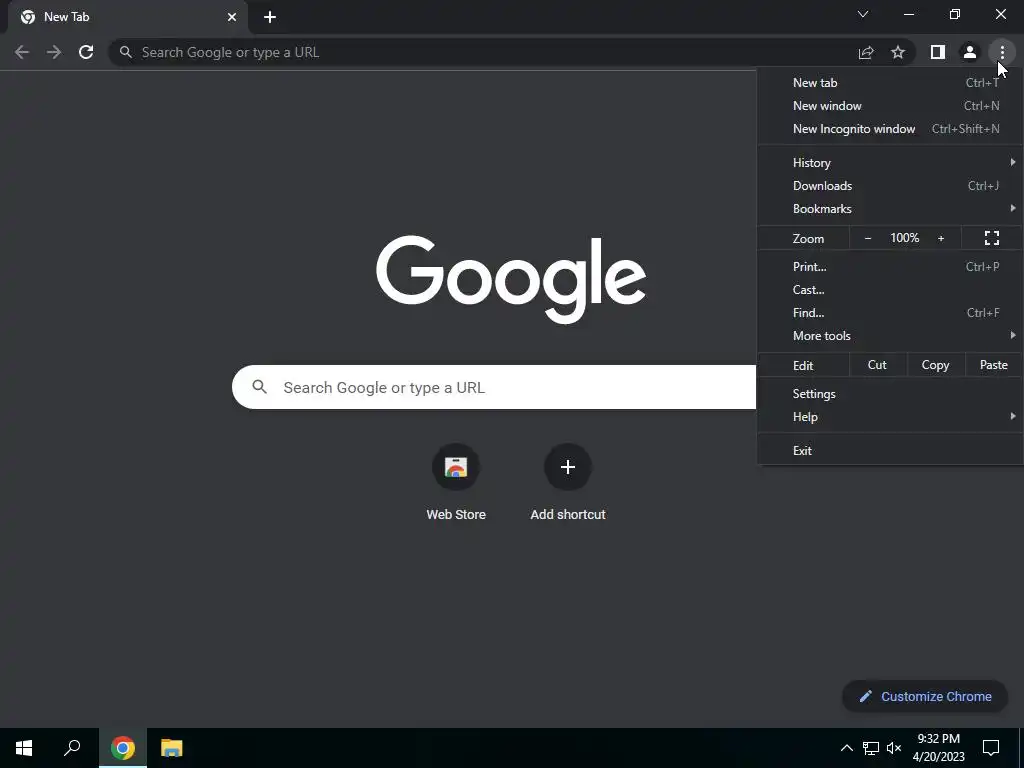
Task: Decrease zoom with the minus button
Action: [x=868, y=238]
